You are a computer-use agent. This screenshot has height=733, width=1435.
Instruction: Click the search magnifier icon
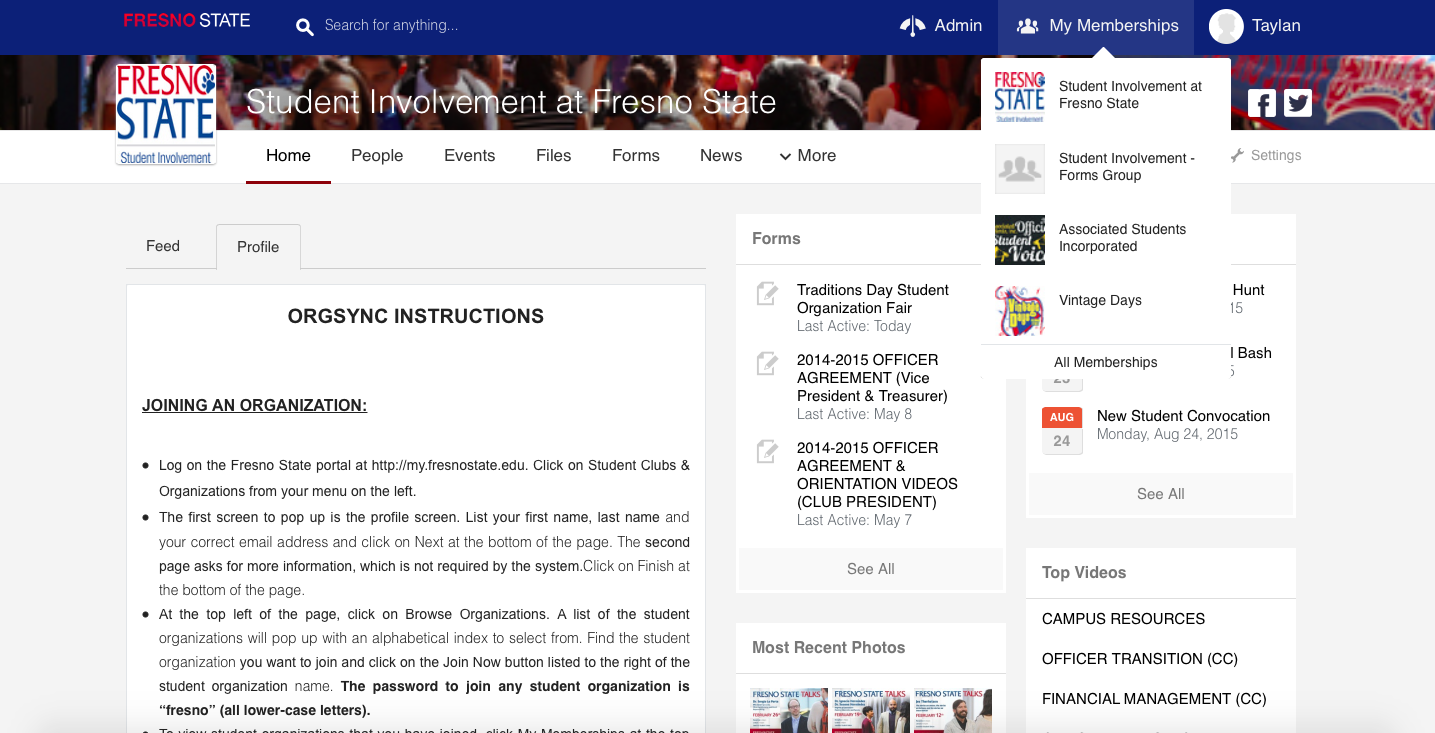tap(305, 27)
